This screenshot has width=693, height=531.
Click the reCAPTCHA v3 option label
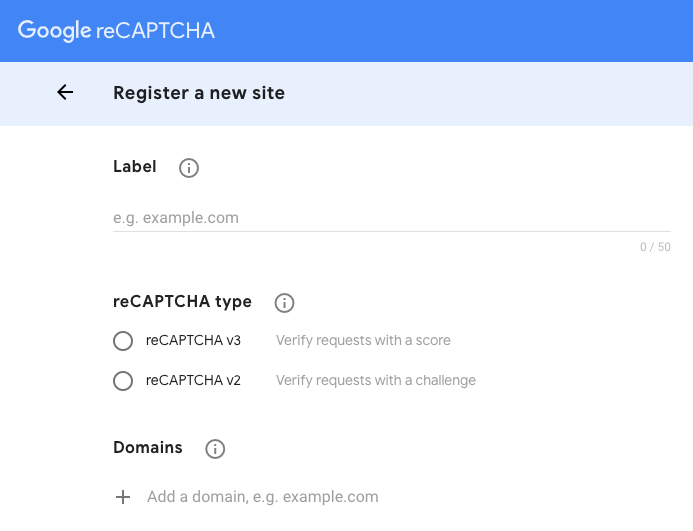pyautogui.click(x=193, y=340)
